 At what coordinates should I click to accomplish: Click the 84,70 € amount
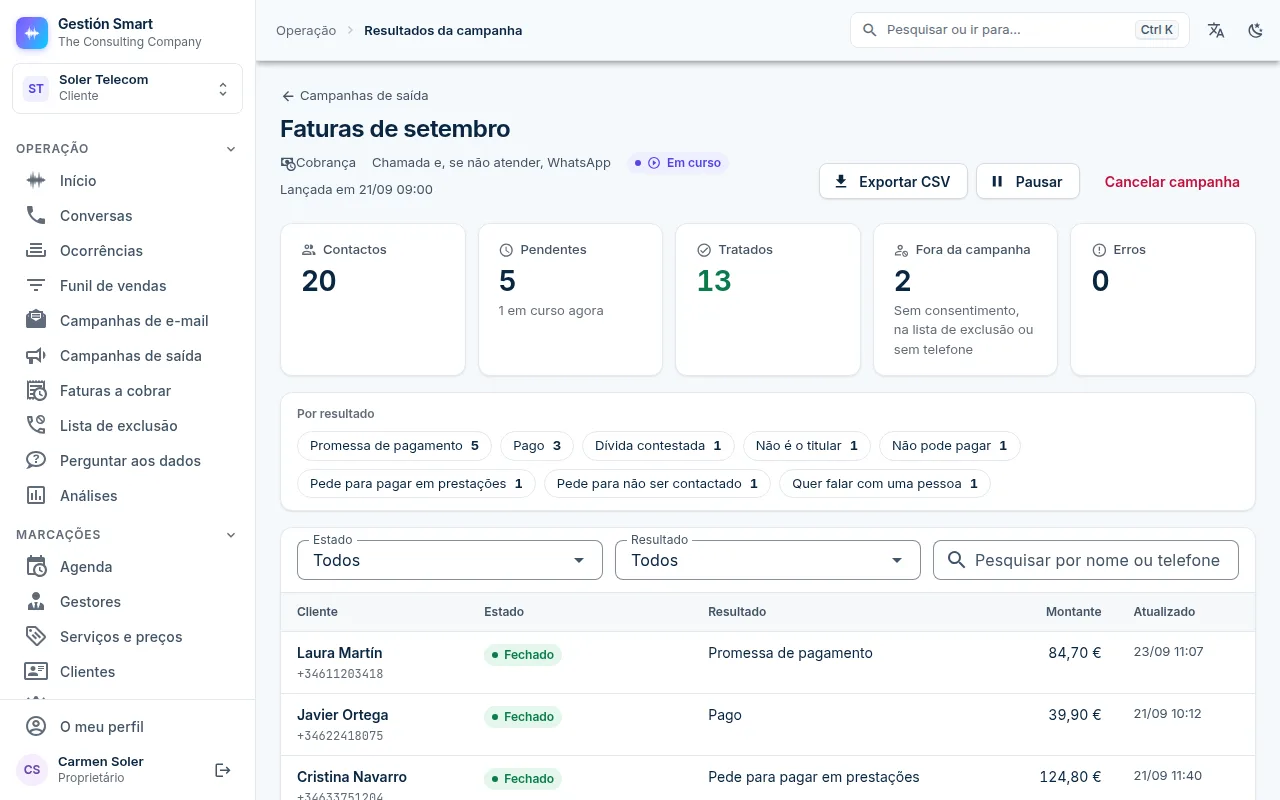coord(1075,653)
